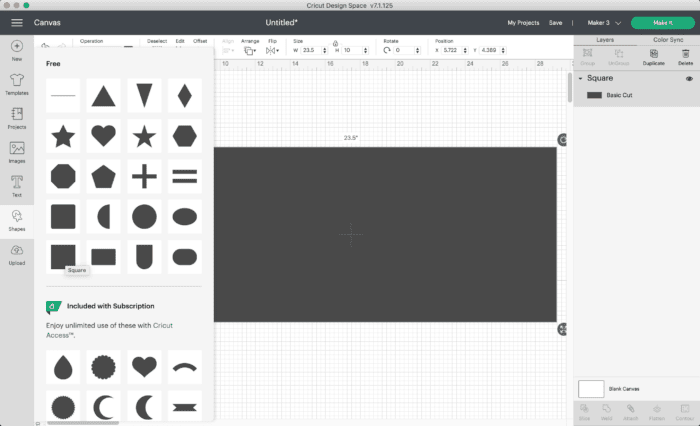The height and width of the screenshot is (426, 700).
Task: Hide the Square layer using eye icon
Action: 689,79
